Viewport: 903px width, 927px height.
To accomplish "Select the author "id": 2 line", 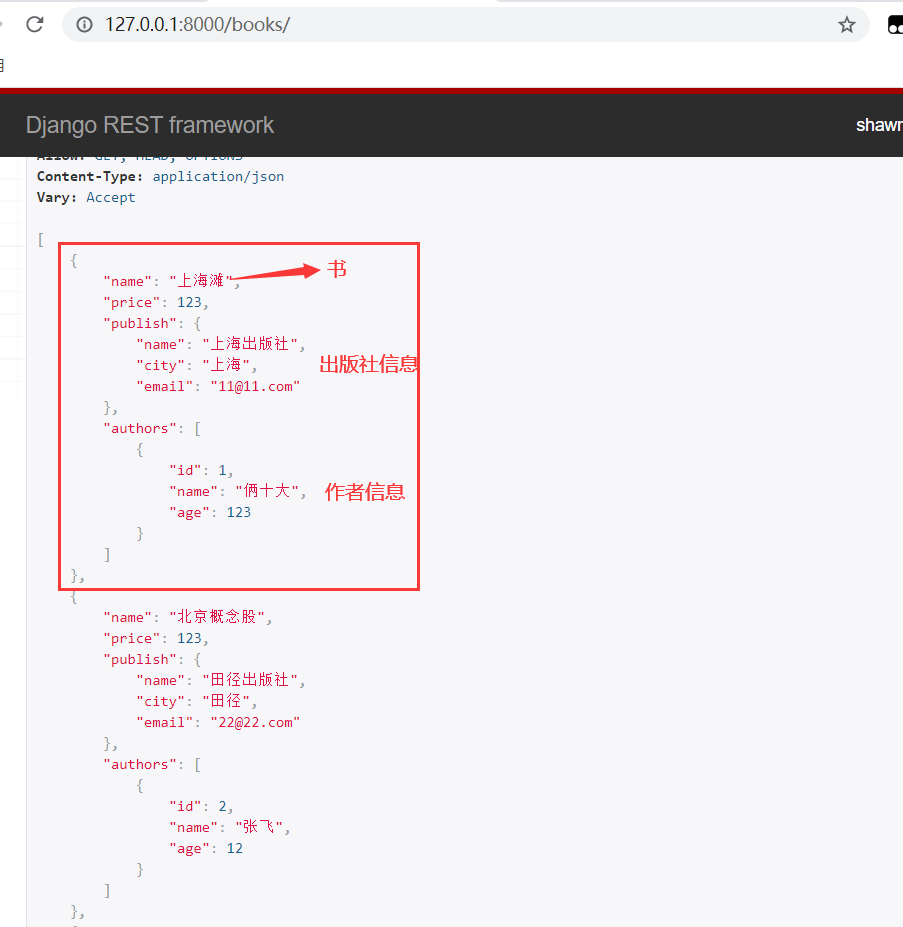I will pyautogui.click(x=201, y=806).
